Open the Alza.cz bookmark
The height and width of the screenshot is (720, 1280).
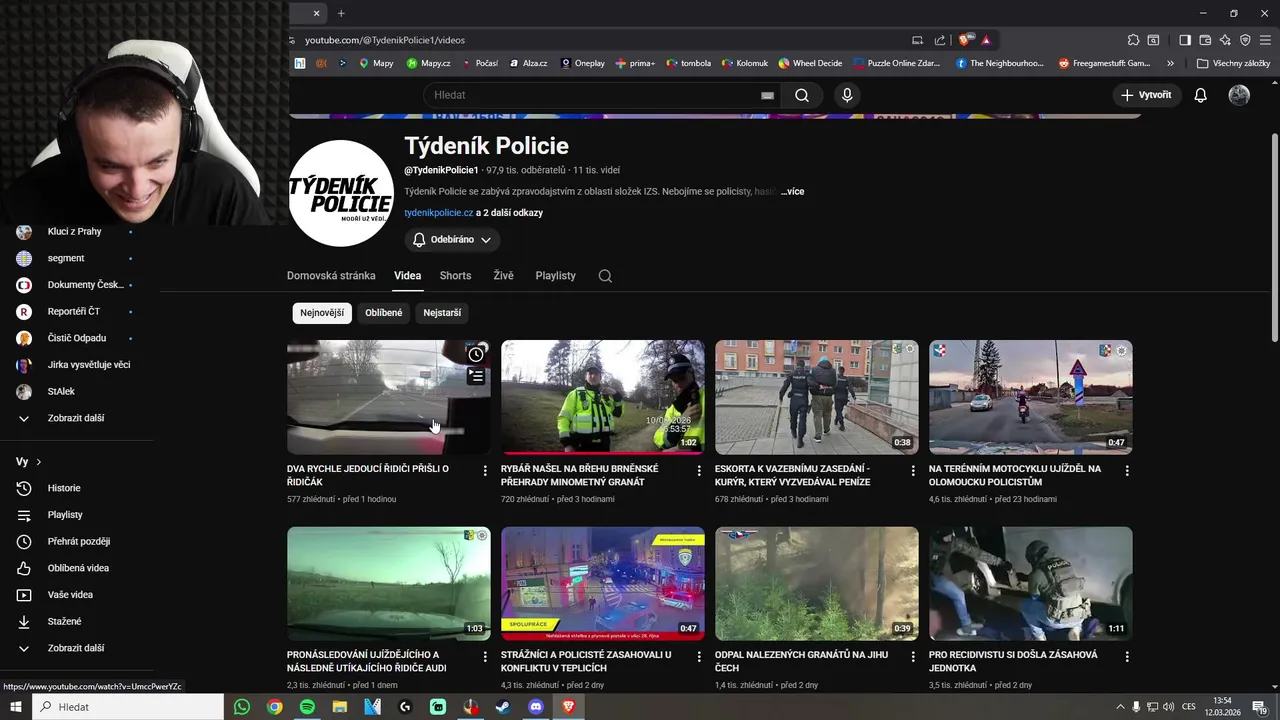click(x=528, y=63)
